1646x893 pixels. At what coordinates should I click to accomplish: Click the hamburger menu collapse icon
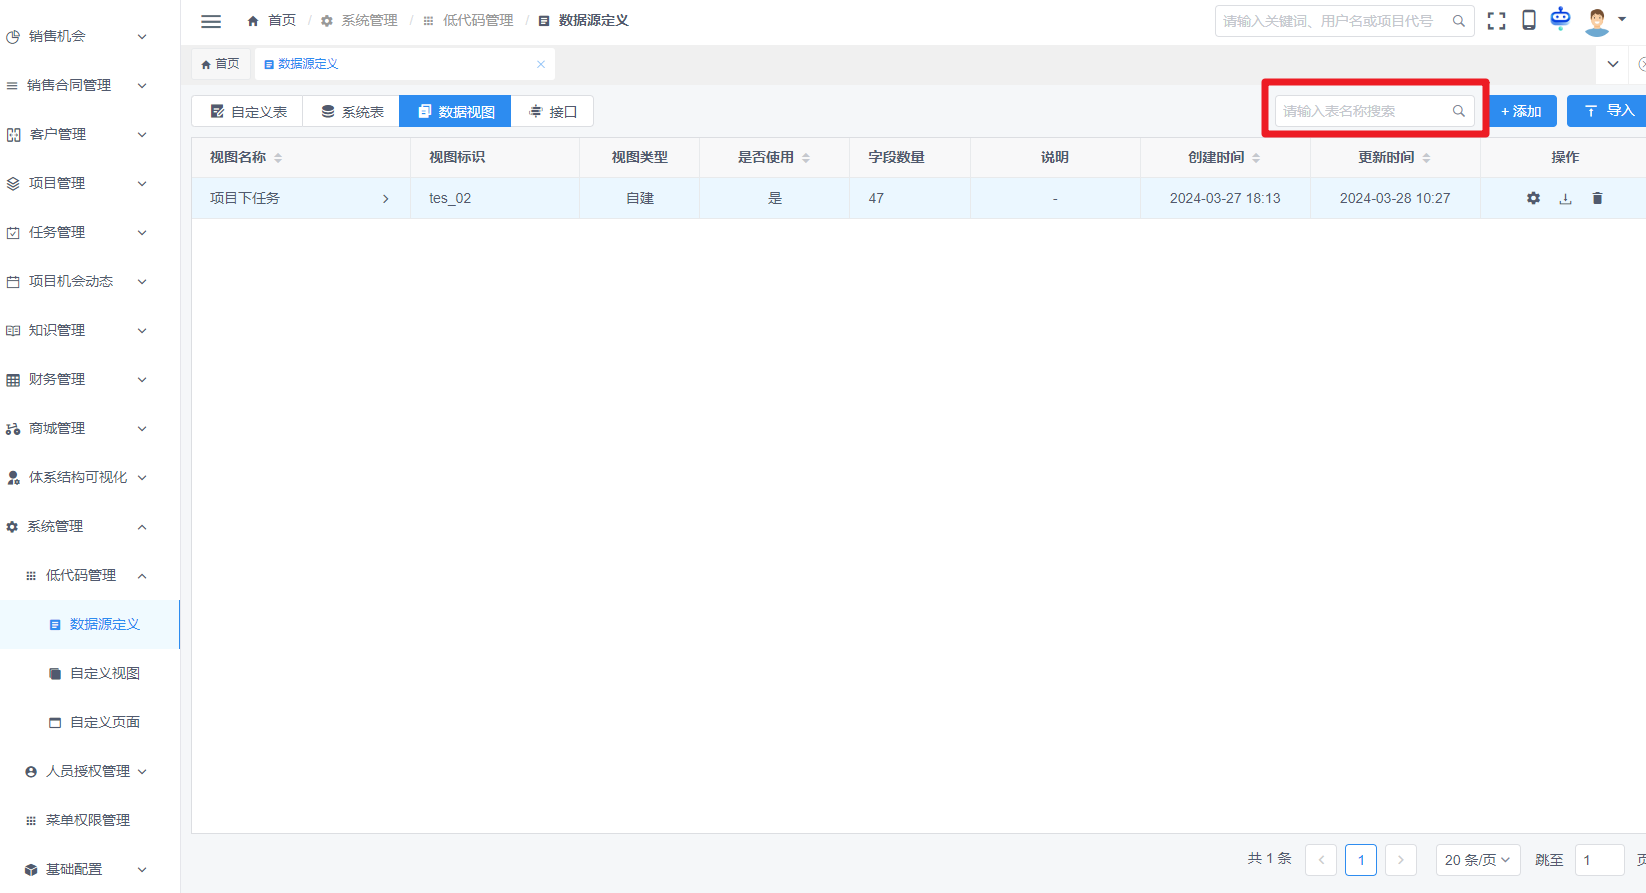(x=211, y=21)
